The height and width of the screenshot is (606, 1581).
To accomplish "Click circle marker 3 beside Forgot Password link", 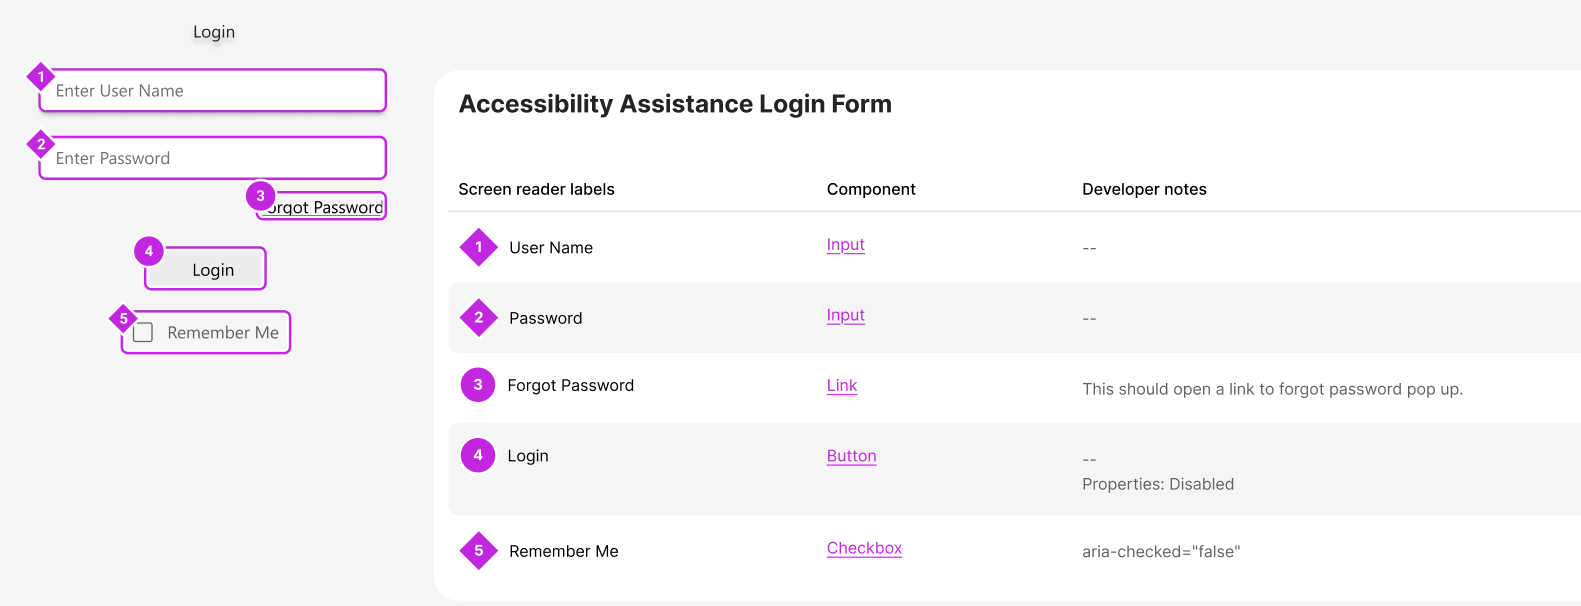I will pyautogui.click(x=260, y=196).
